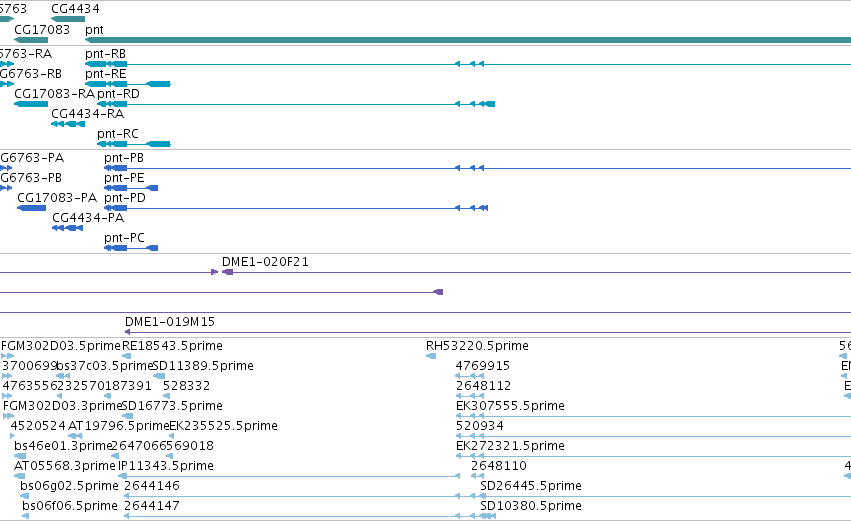Open the pnt-PE protein feature
The image size is (851, 521).
131,188
